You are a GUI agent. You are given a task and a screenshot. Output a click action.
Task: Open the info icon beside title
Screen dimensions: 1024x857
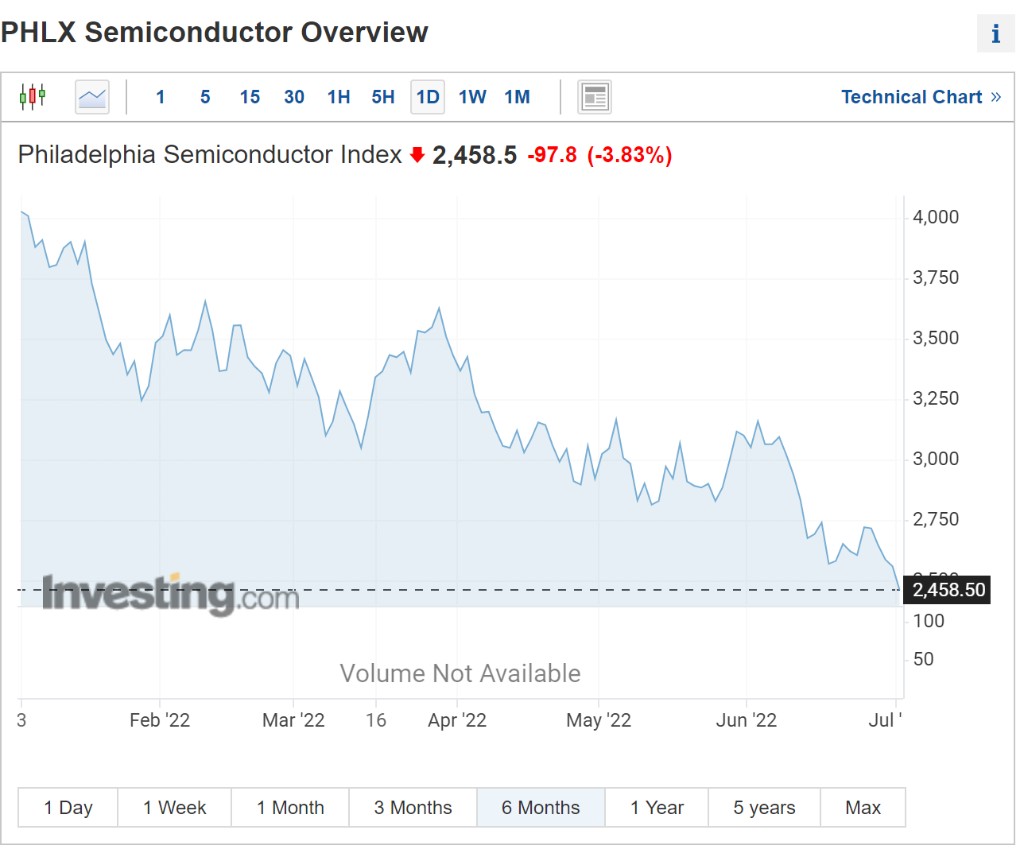[x=995, y=34]
